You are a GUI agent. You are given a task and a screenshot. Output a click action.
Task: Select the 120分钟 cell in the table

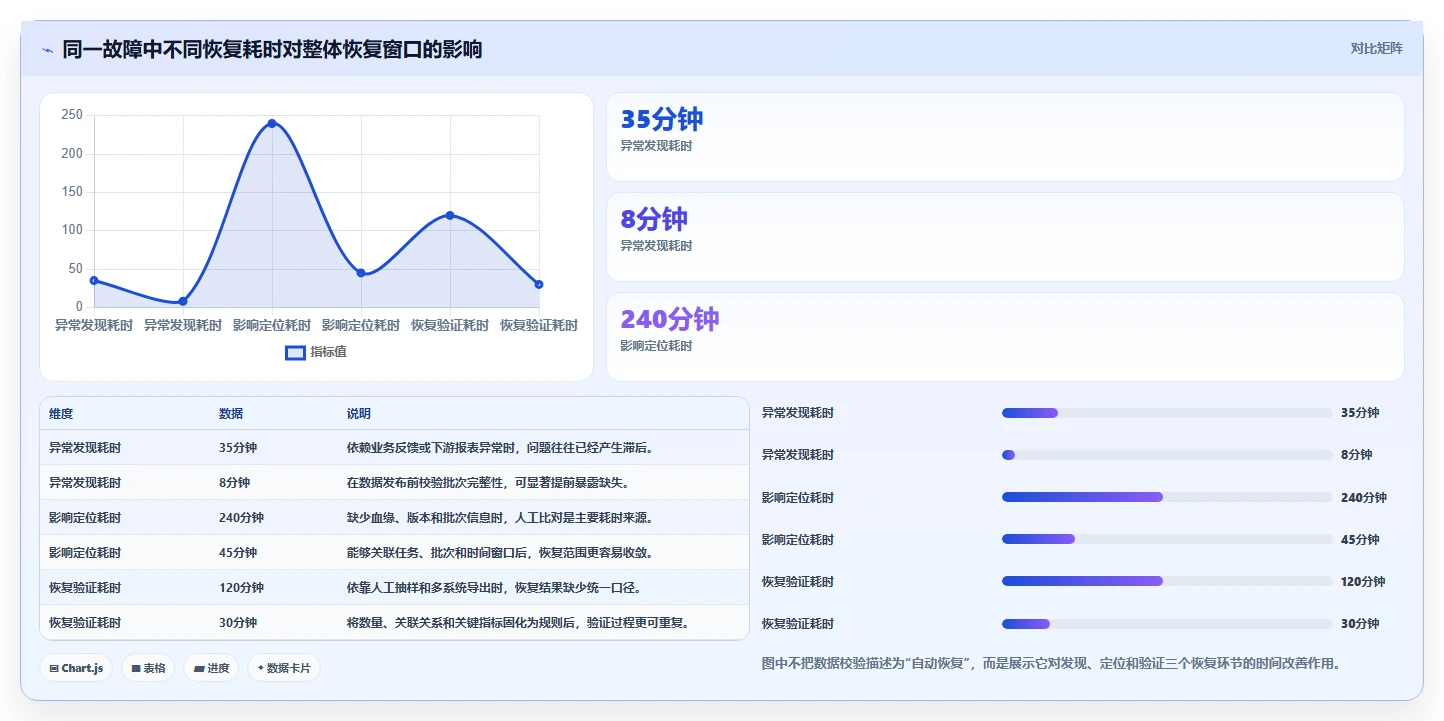(241, 588)
